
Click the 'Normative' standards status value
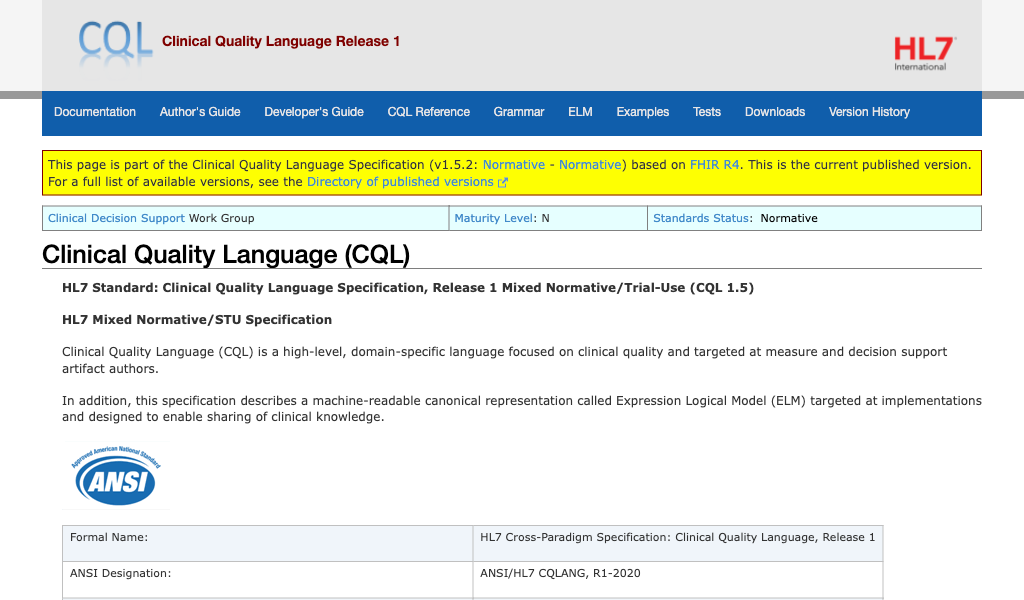tap(789, 218)
